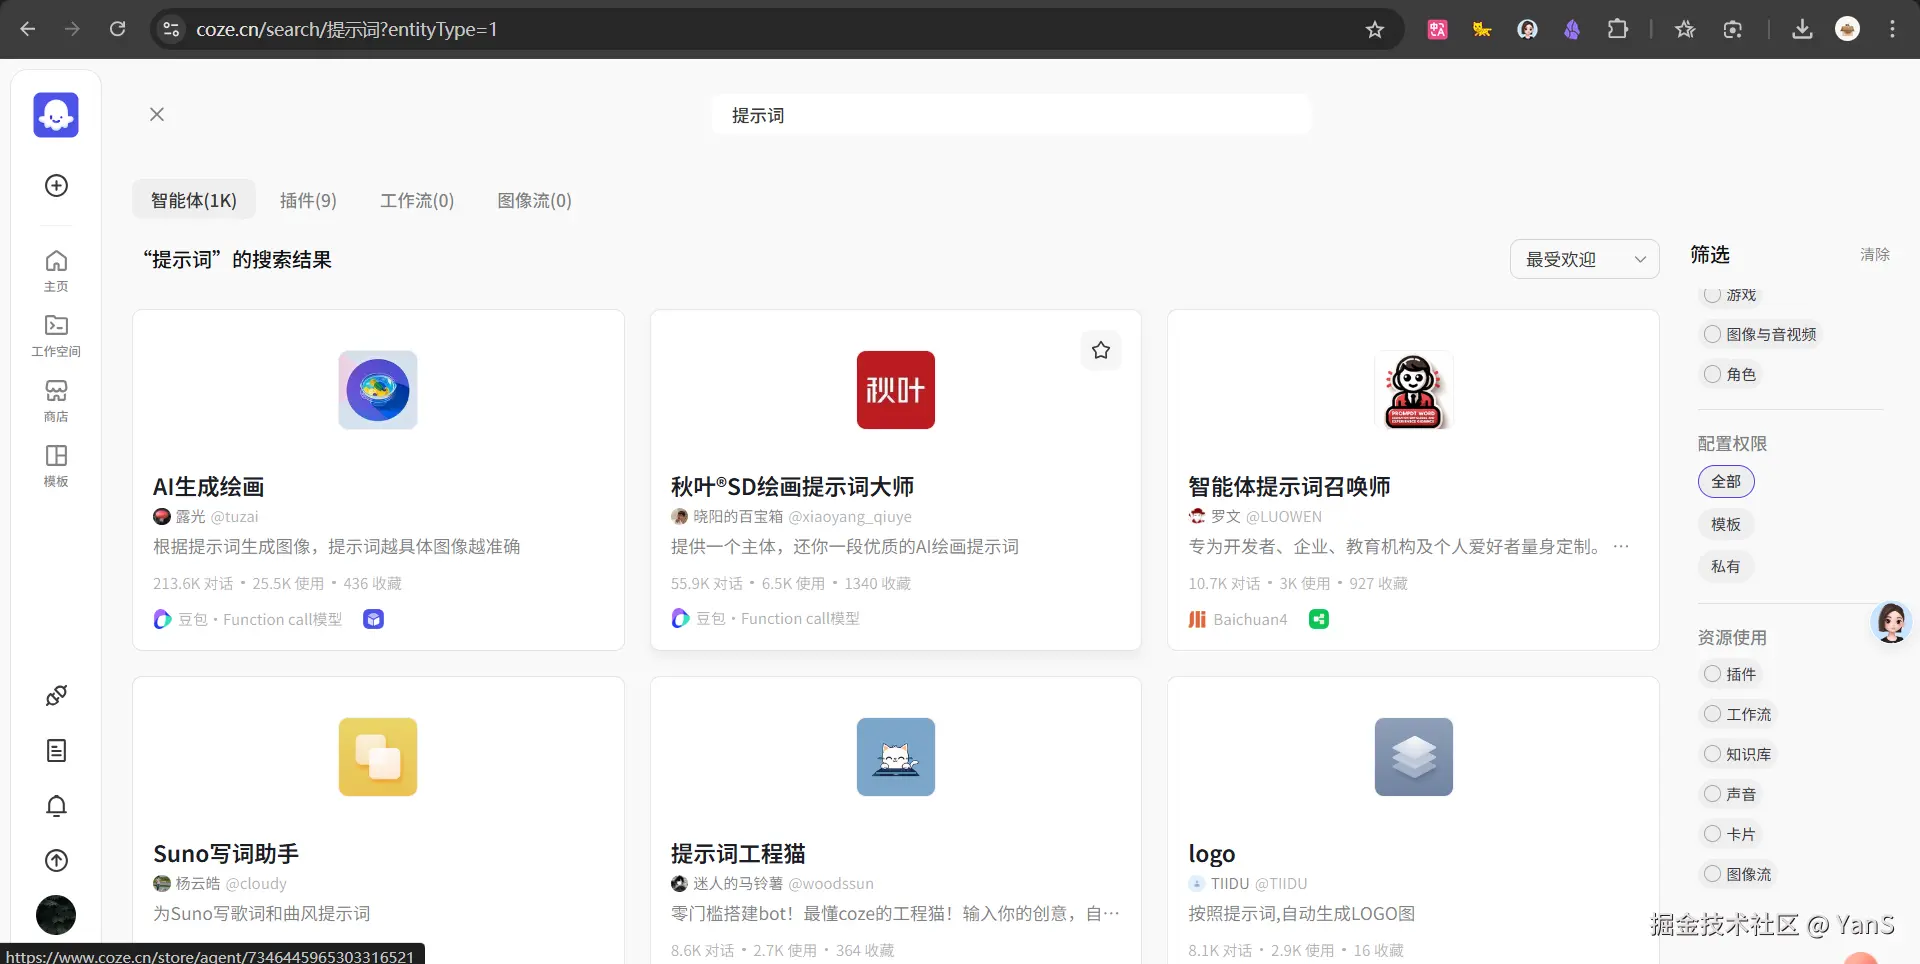The image size is (1920, 964).
Task: Bookmark this page with the star
Action: [1375, 29]
